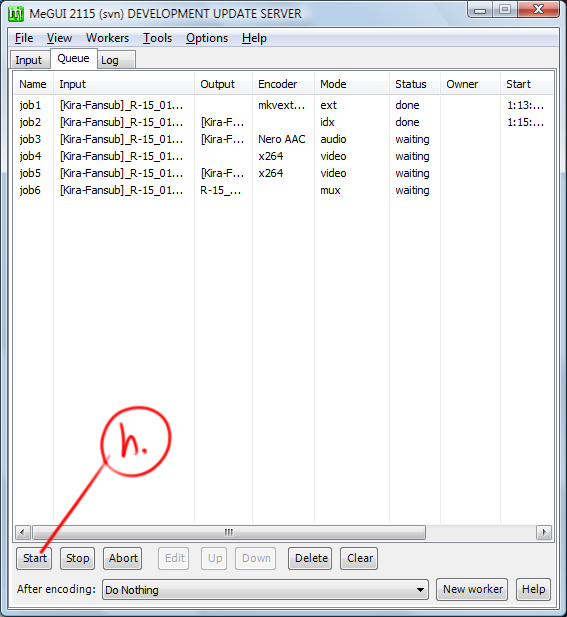The height and width of the screenshot is (617, 567).
Task: Click the Nero AAC encoder cell
Action: coord(282,139)
